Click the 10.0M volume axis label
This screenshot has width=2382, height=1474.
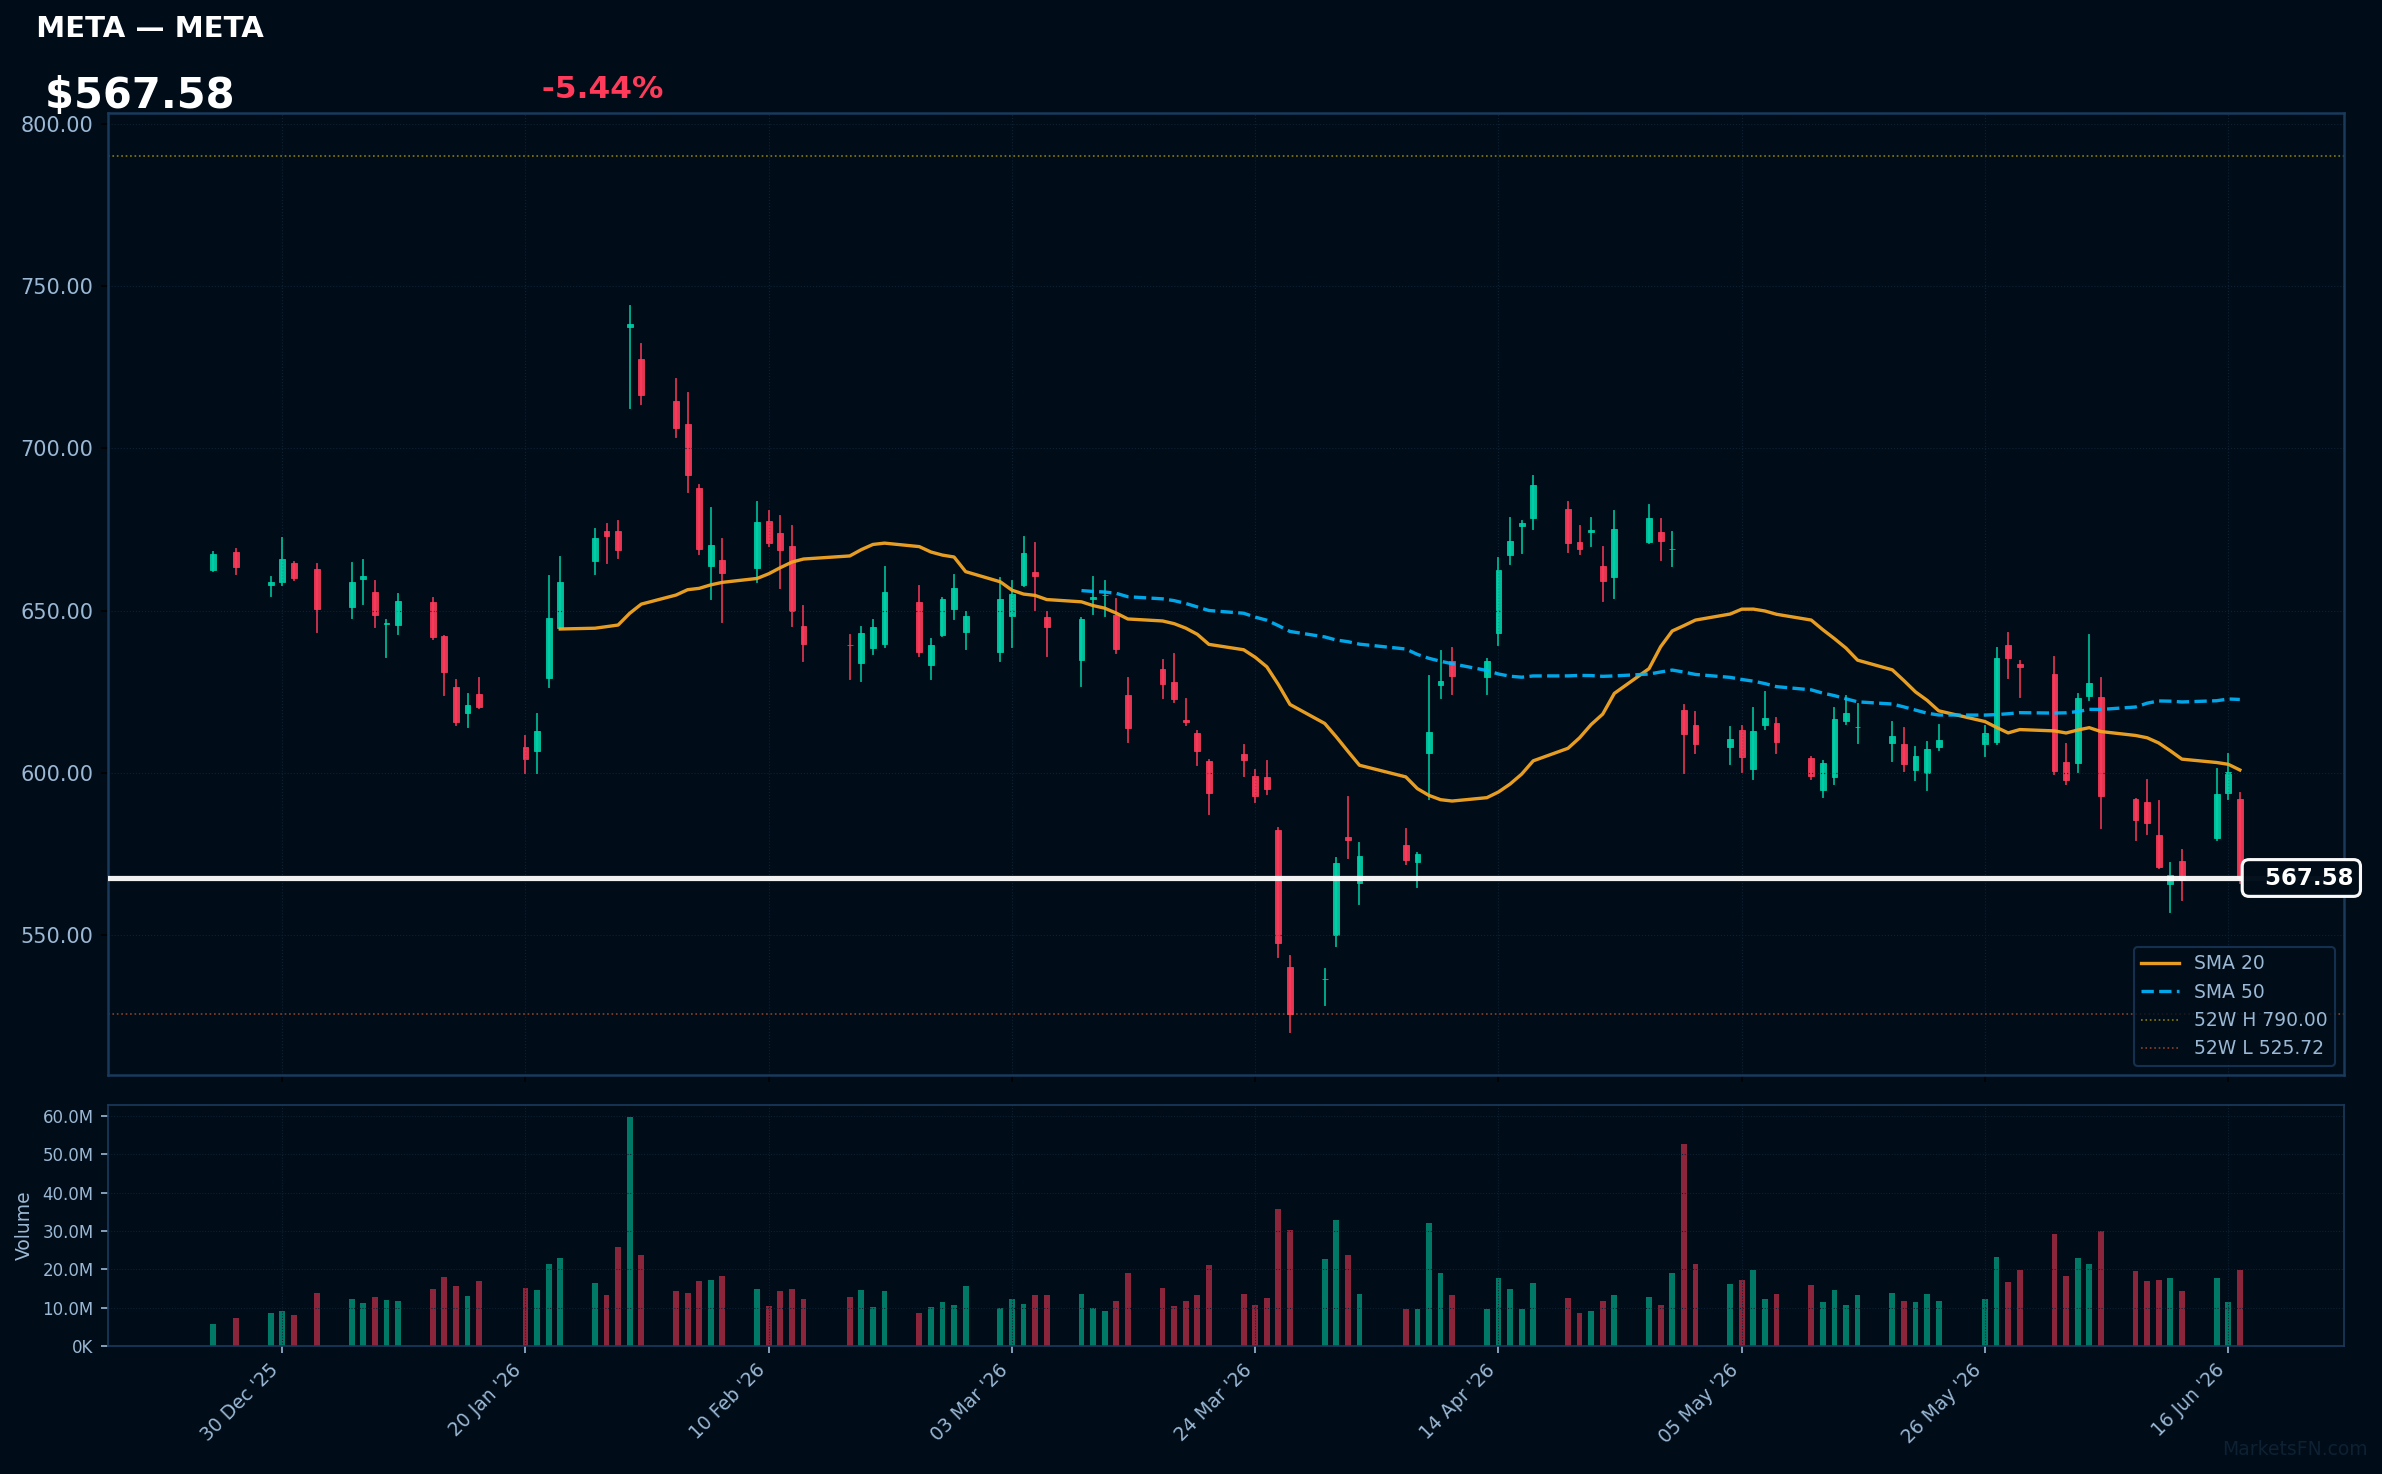(68, 1309)
